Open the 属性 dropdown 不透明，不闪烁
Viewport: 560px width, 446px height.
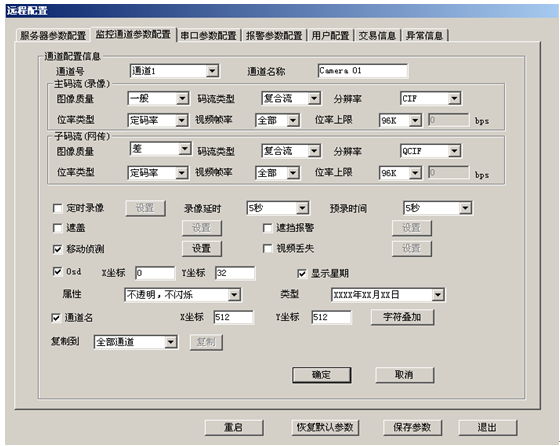[x=182, y=295]
